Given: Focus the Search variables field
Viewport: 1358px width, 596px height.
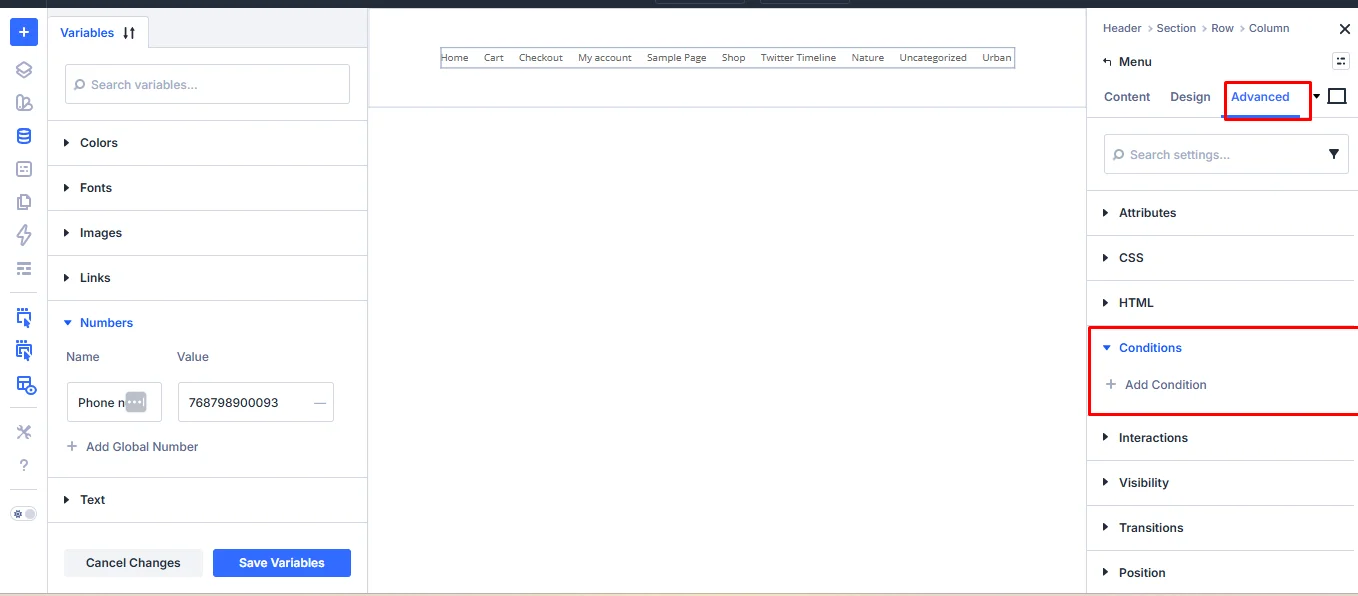Looking at the screenshot, I should coord(207,85).
